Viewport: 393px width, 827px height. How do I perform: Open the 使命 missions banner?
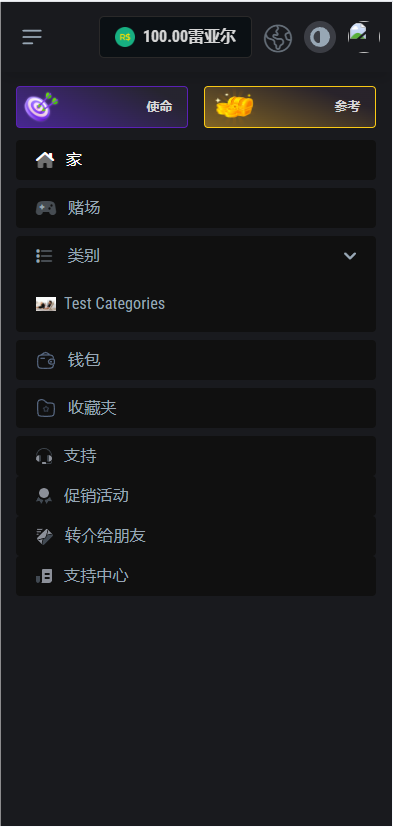point(102,107)
